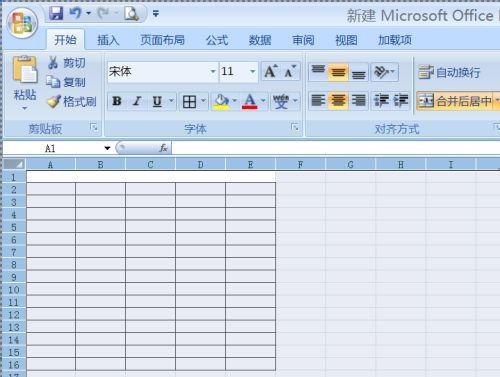The width and height of the screenshot is (500, 377).
Task: Open underline style dropdown arrow
Action: point(171,100)
